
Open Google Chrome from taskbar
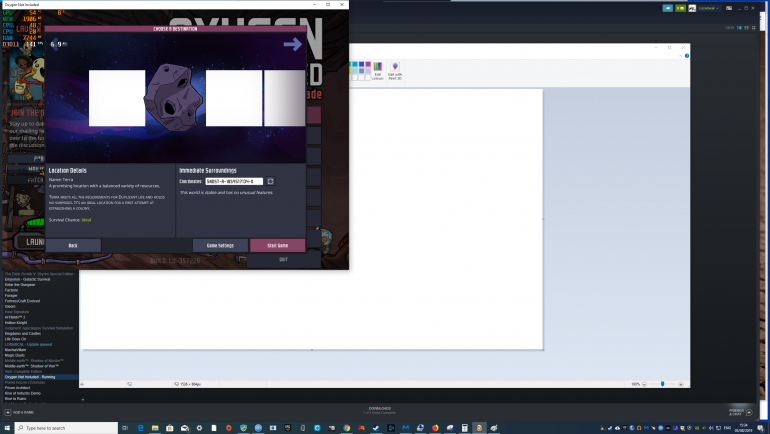click(347, 428)
